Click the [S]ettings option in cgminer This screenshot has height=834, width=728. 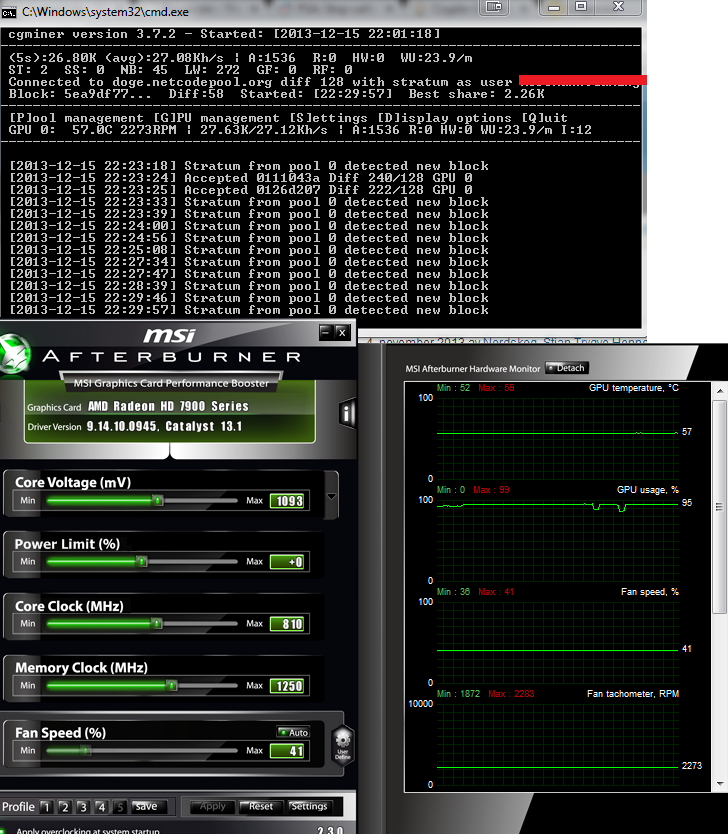pyautogui.click(x=328, y=118)
